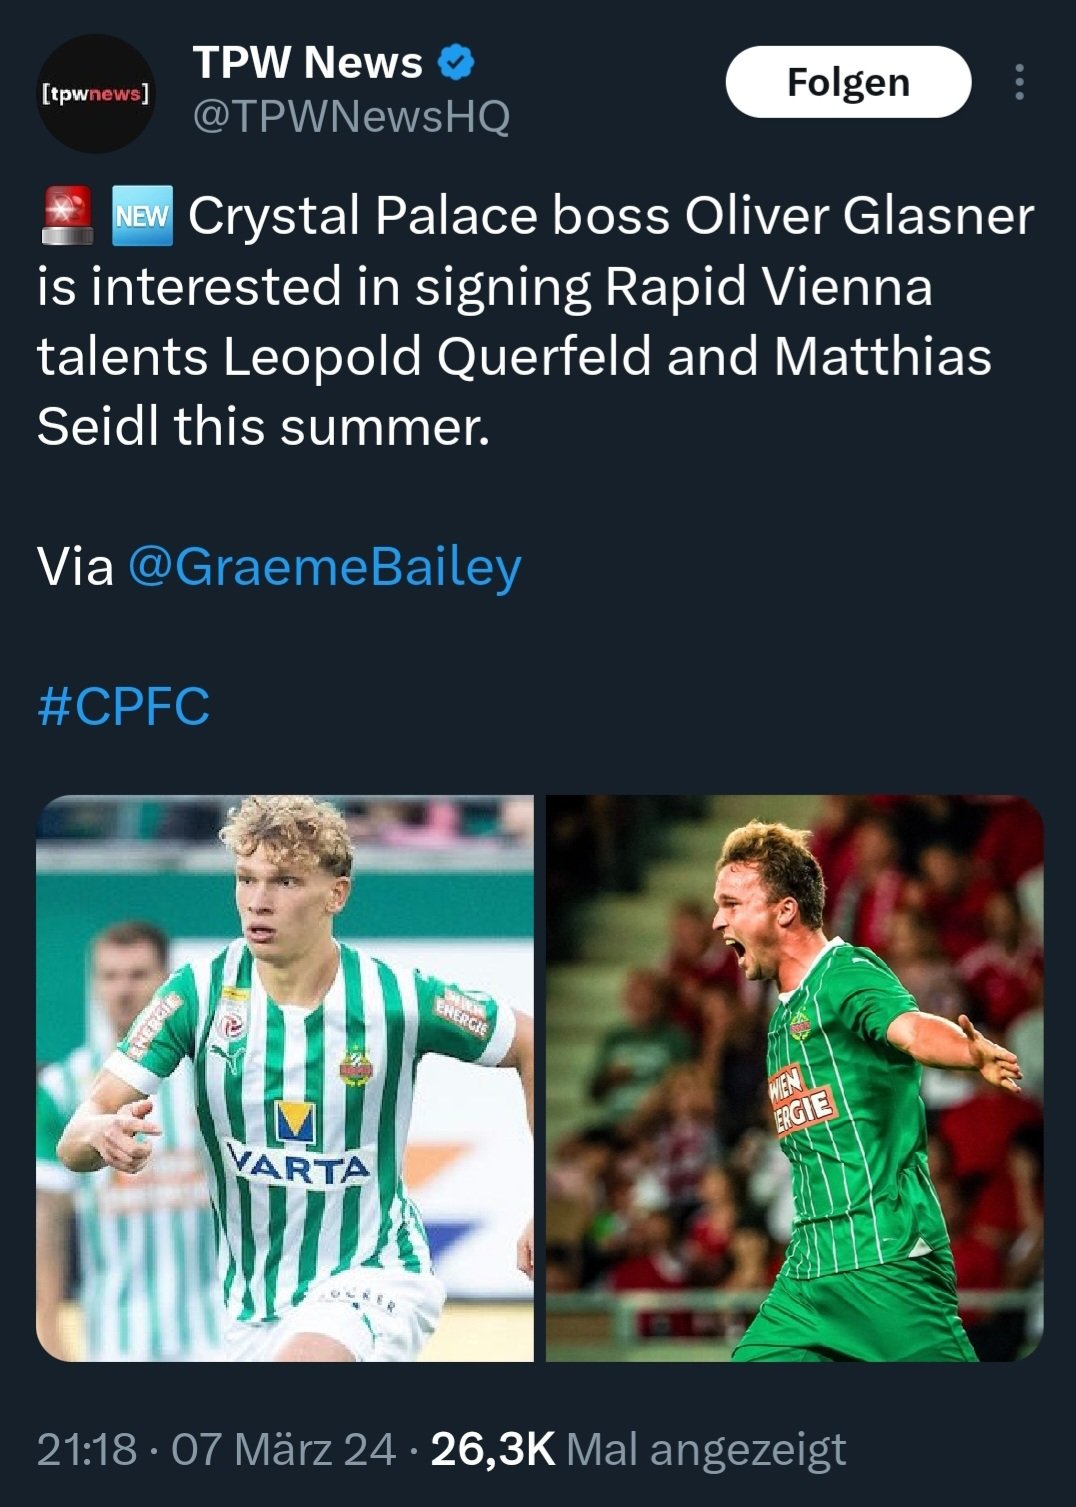1076x1507 pixels.
Task: Click the Folgen follow button
Action: click(x=848, y=82)
